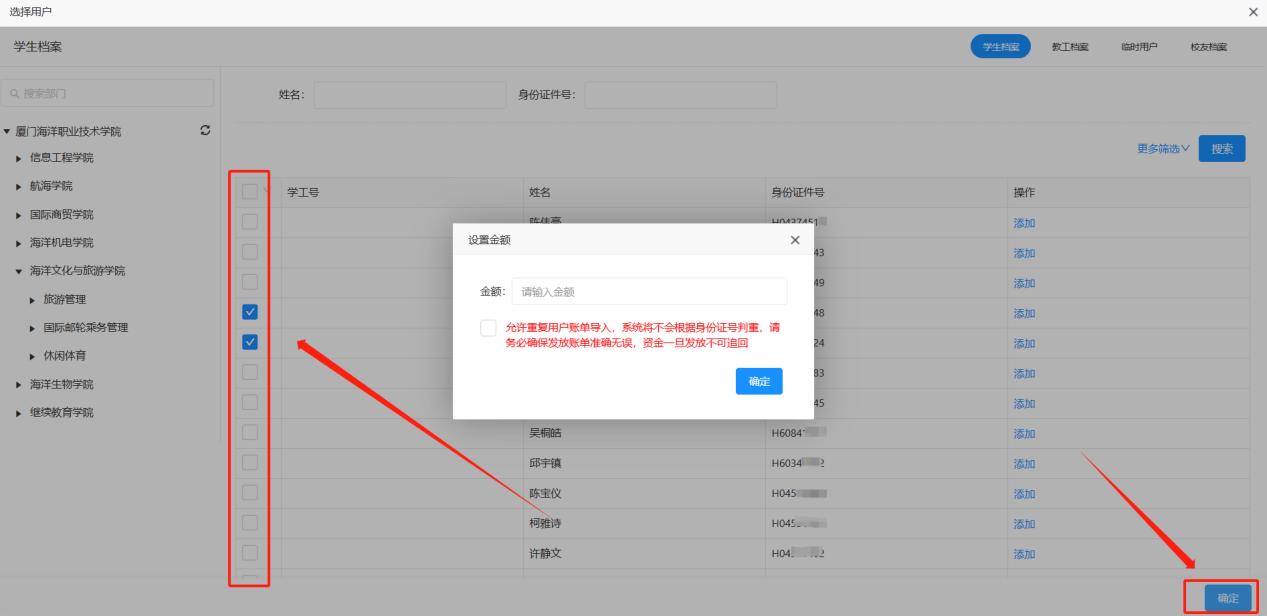Select 航海学院 in the department tree
The image size is (1267, 616).
(x=51, y=186)
